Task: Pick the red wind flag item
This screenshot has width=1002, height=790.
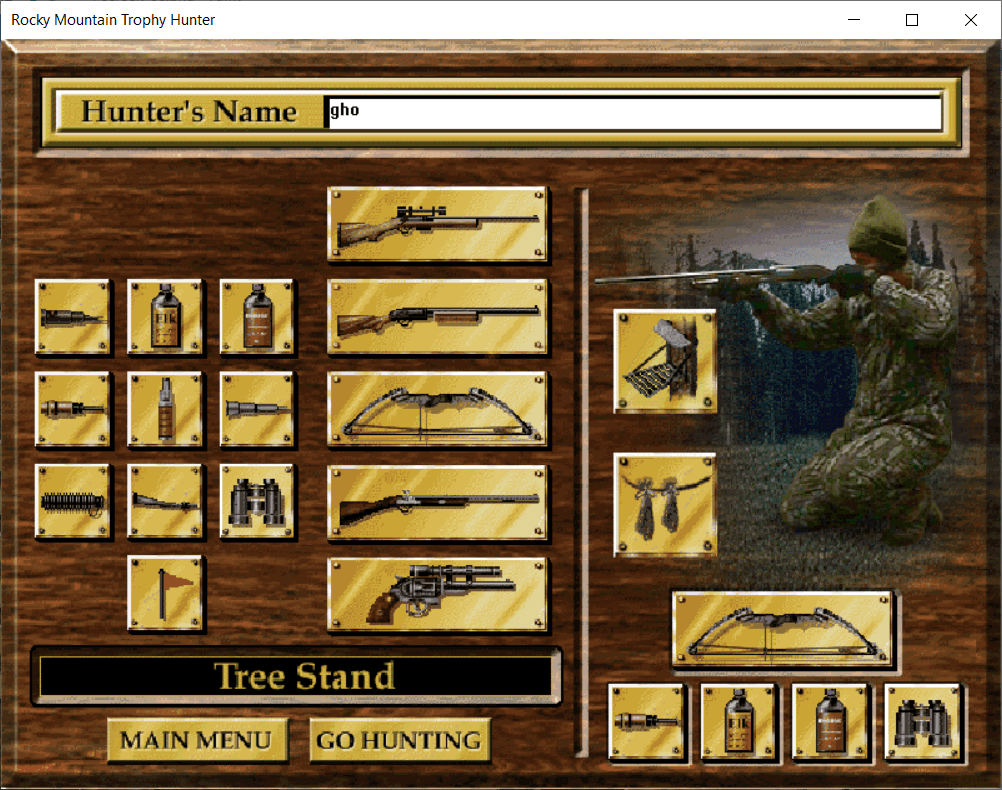Action: pos(166,594)
